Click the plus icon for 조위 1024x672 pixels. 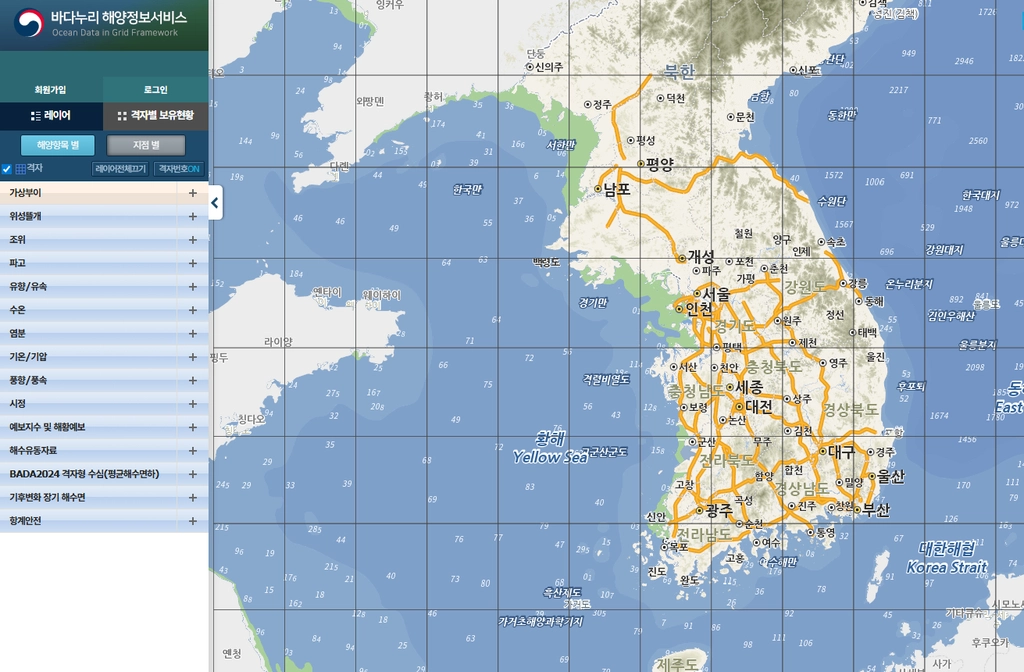pos(193,240)
